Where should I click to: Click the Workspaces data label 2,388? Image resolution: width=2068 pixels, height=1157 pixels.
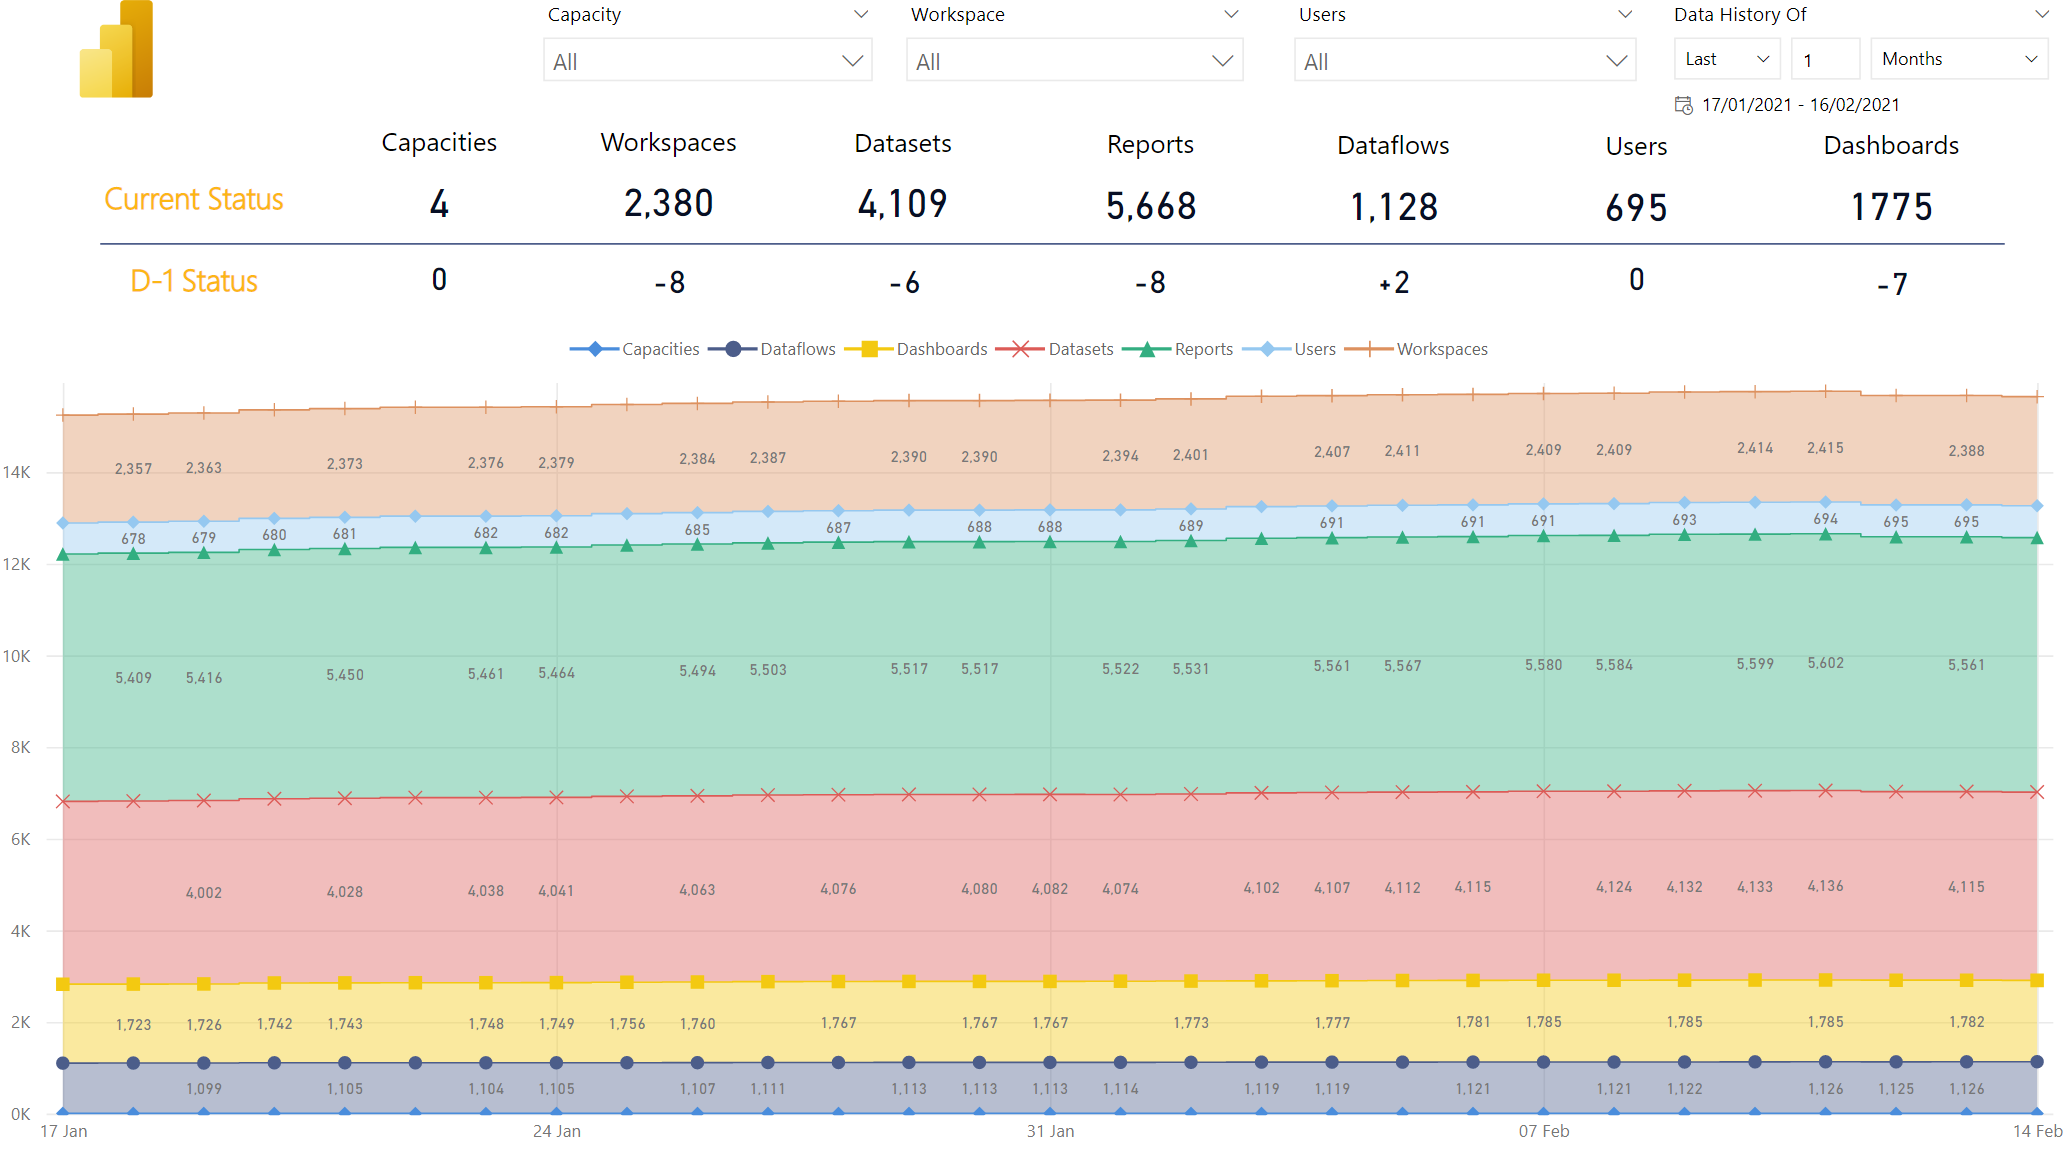coord(1966,451)
